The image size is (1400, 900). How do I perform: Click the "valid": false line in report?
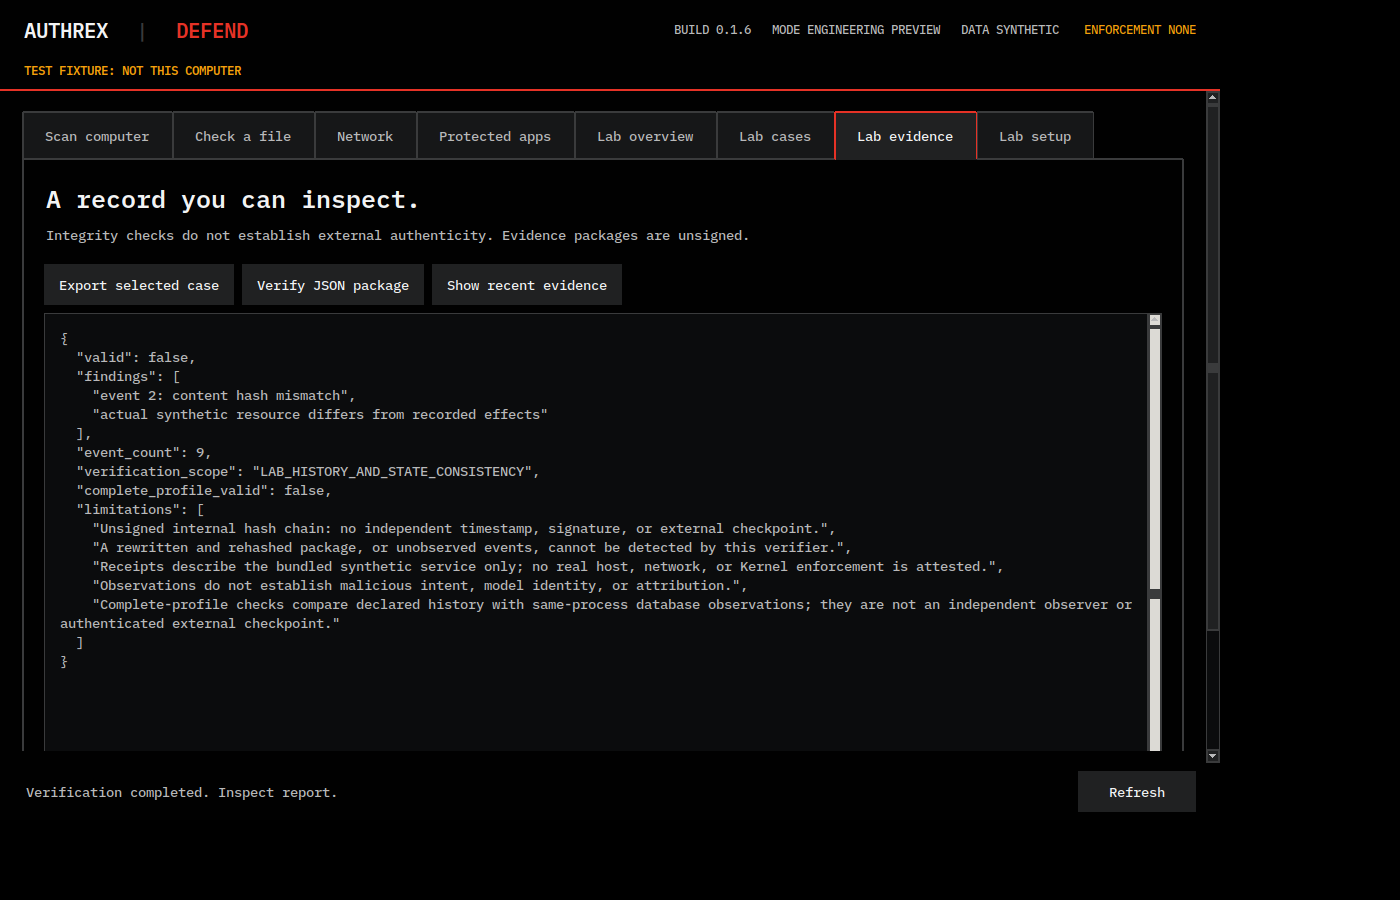(136, 358)
